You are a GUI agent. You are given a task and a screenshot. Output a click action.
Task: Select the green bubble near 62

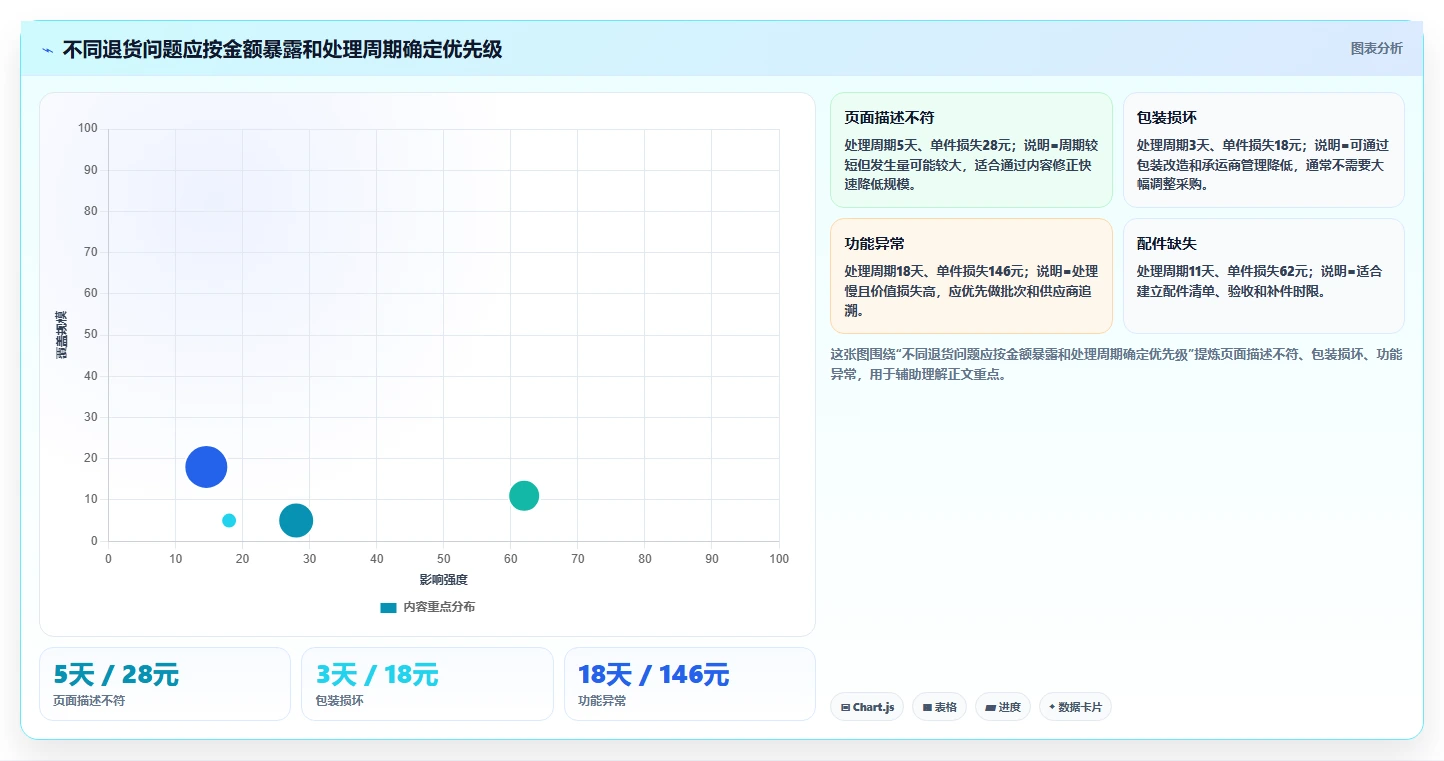(524, 495)
